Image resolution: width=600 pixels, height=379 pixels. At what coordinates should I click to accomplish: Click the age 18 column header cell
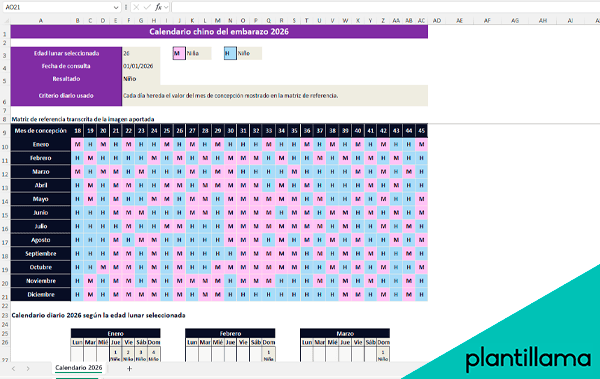tap(78, 131)
